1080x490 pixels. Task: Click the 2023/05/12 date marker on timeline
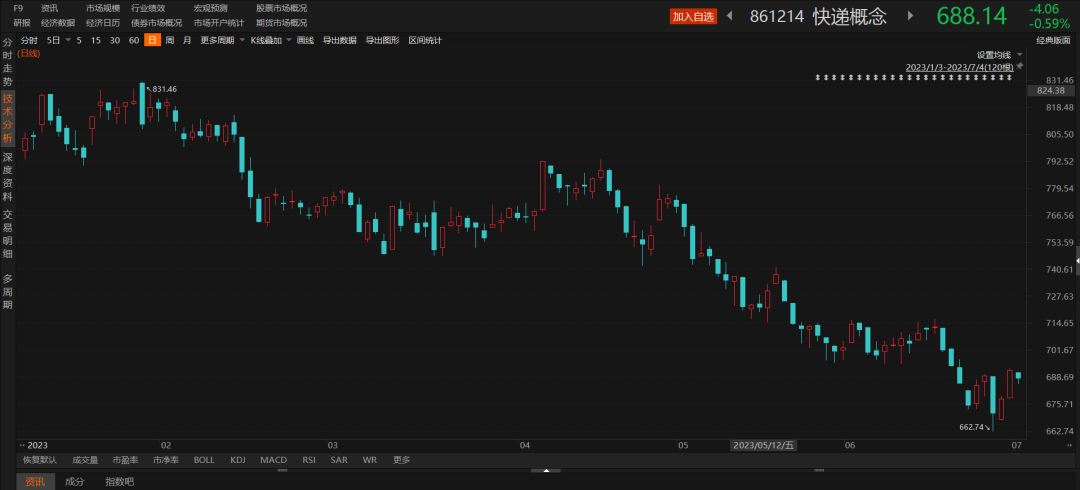763,445
